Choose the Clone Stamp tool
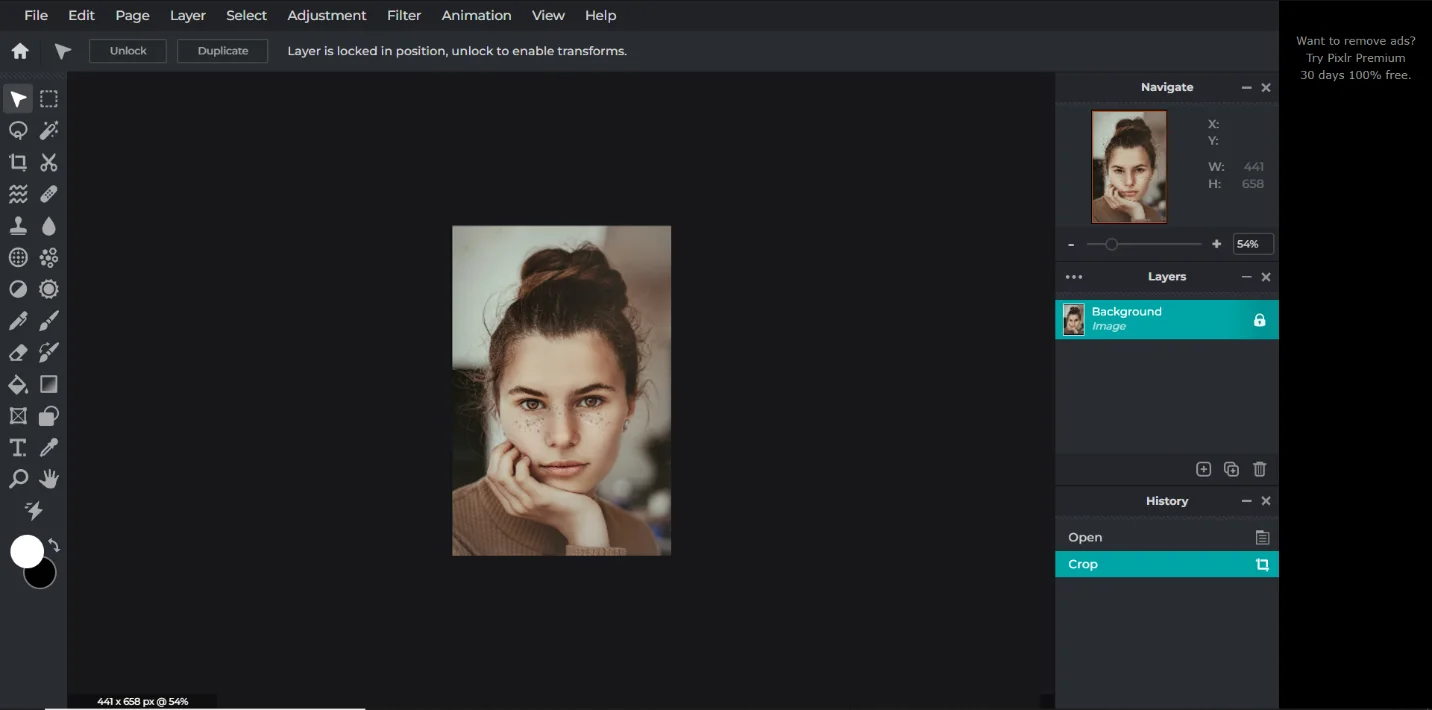The image size is (1432, 710). pos(18,226)
